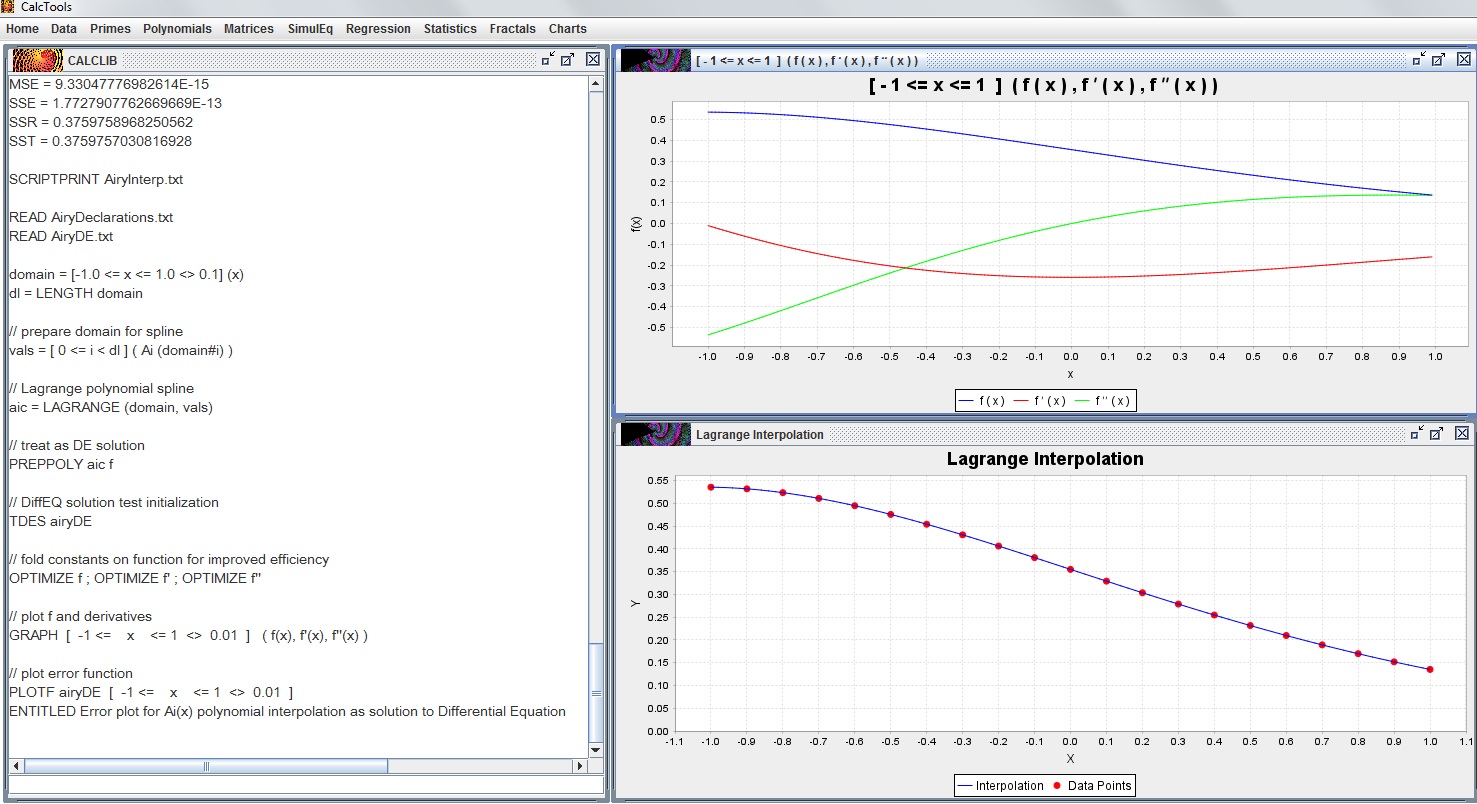Maximize the CALCLIB frame
The width and height of the screenshot is (1477, 804).
click(568, 60)
